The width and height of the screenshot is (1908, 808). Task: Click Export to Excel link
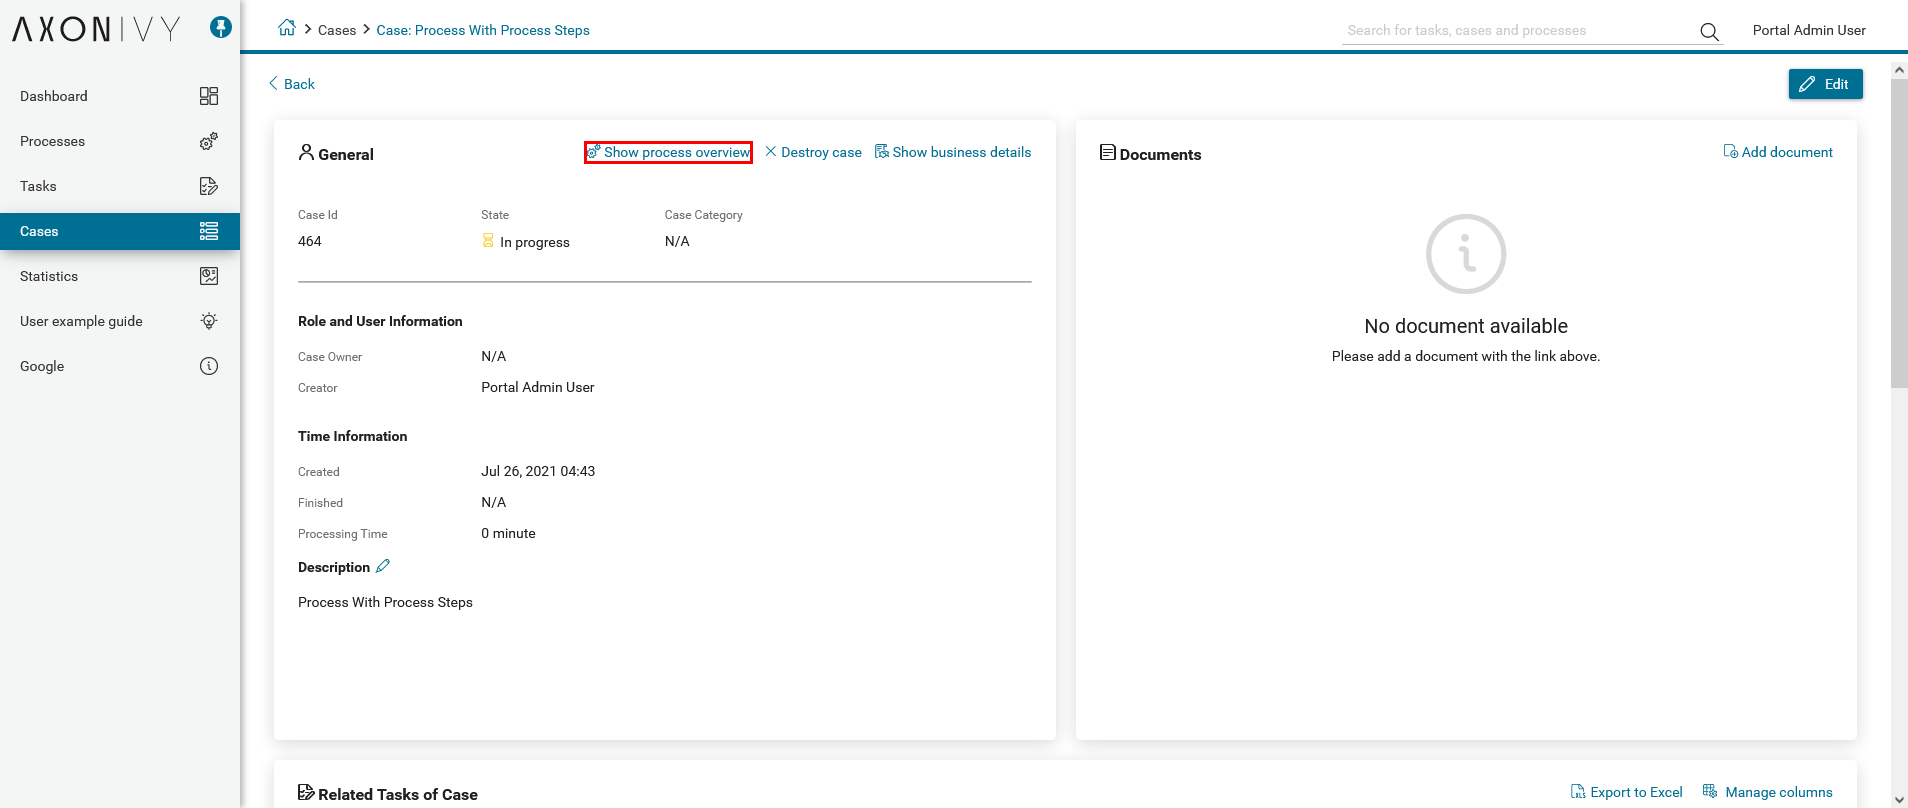(x=1627, y=792)
